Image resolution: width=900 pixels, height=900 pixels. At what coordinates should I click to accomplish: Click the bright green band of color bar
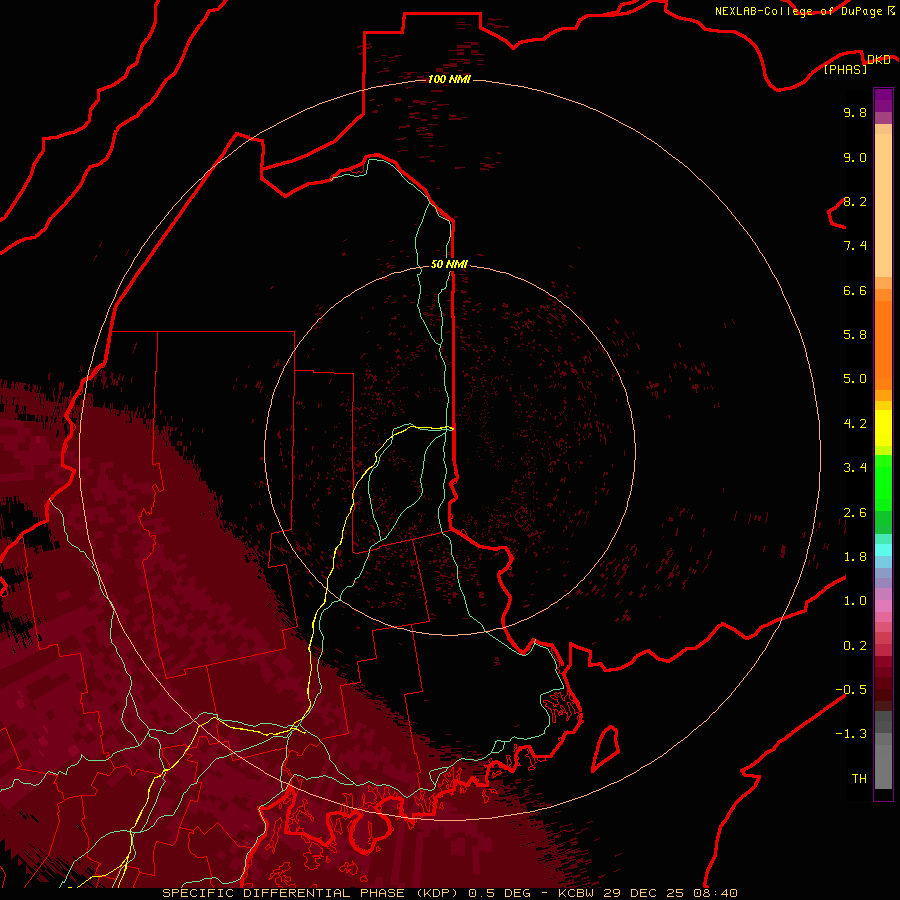tap(883, 483)
